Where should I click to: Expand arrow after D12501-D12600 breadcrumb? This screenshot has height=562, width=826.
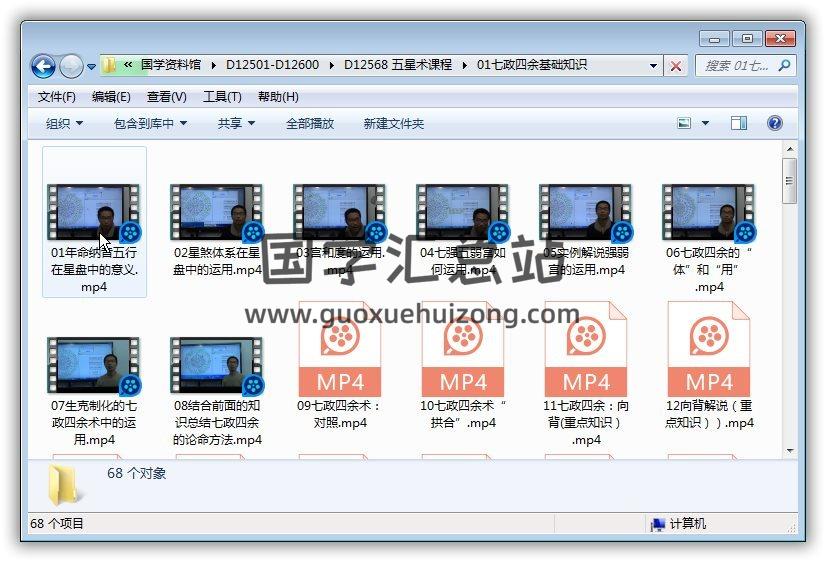(x=331, y=65)
